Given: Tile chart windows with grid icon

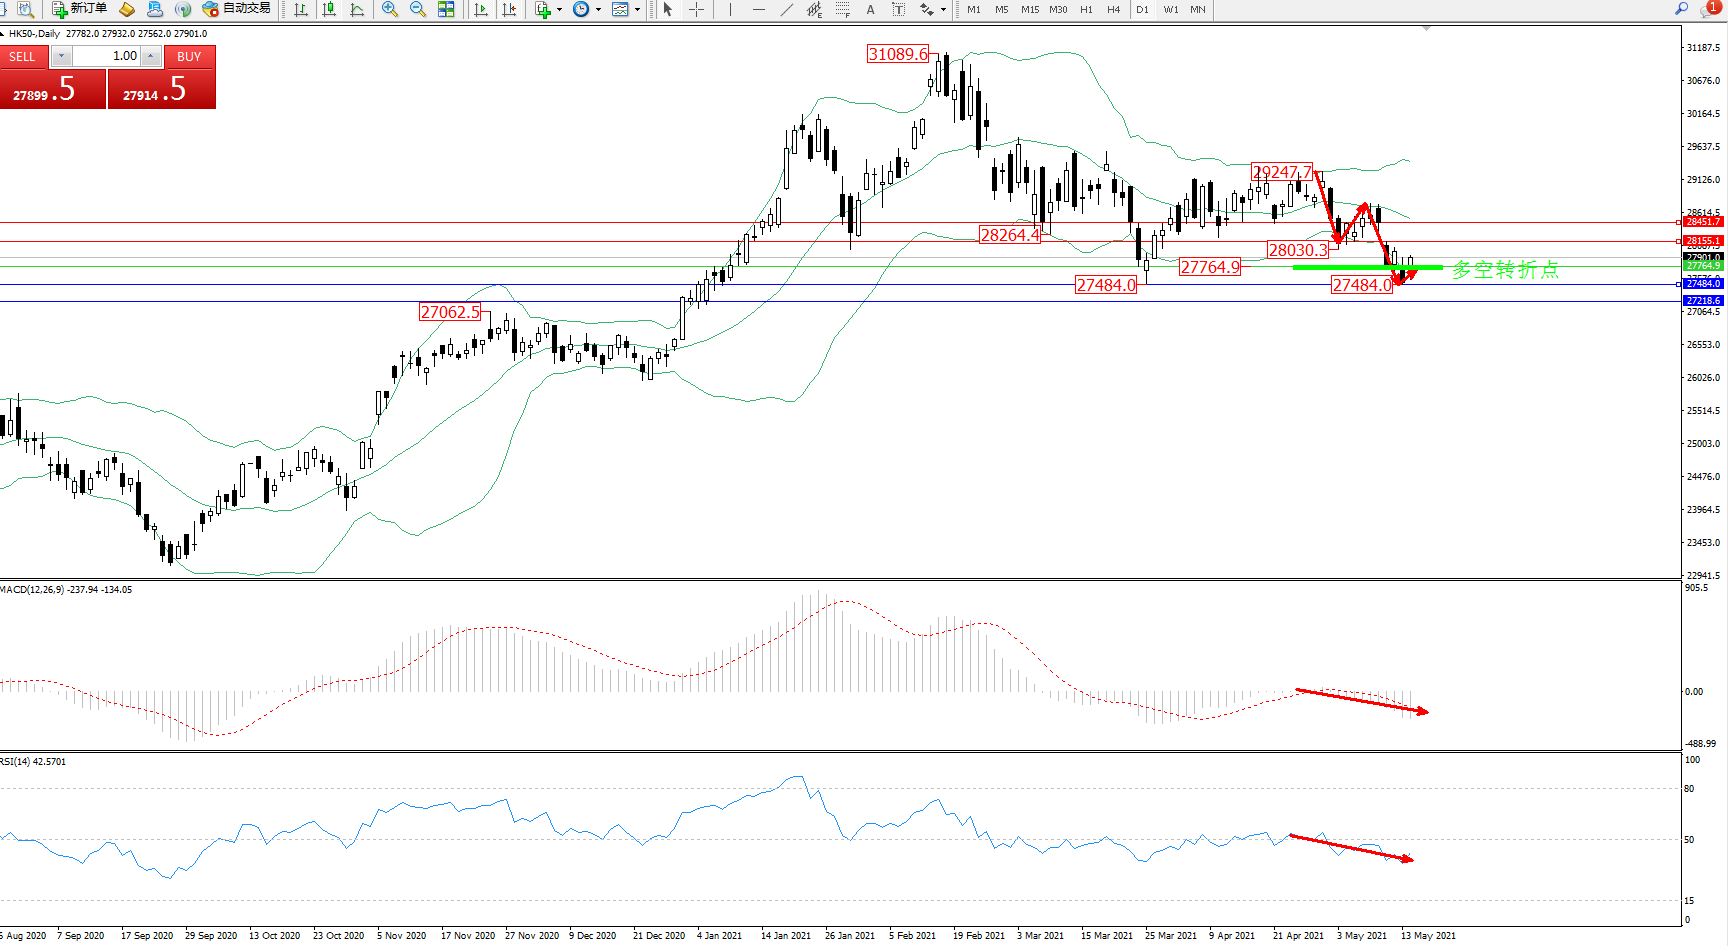Looking at the screenshot, I should point(446,9).
